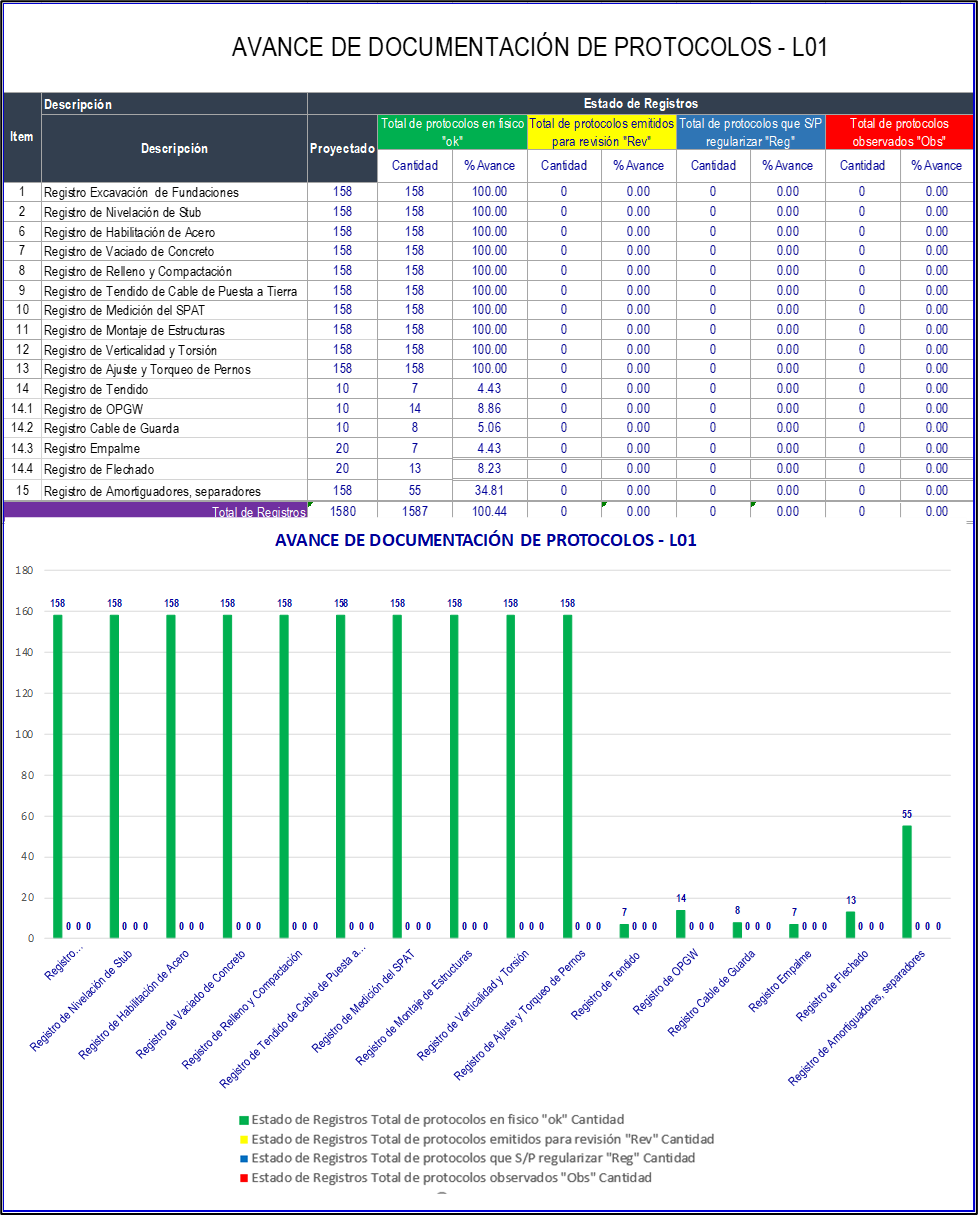Click the green header 'Total de protocolos en fisico "ok"'
The image size is (978, 1215).
(452, 132)
